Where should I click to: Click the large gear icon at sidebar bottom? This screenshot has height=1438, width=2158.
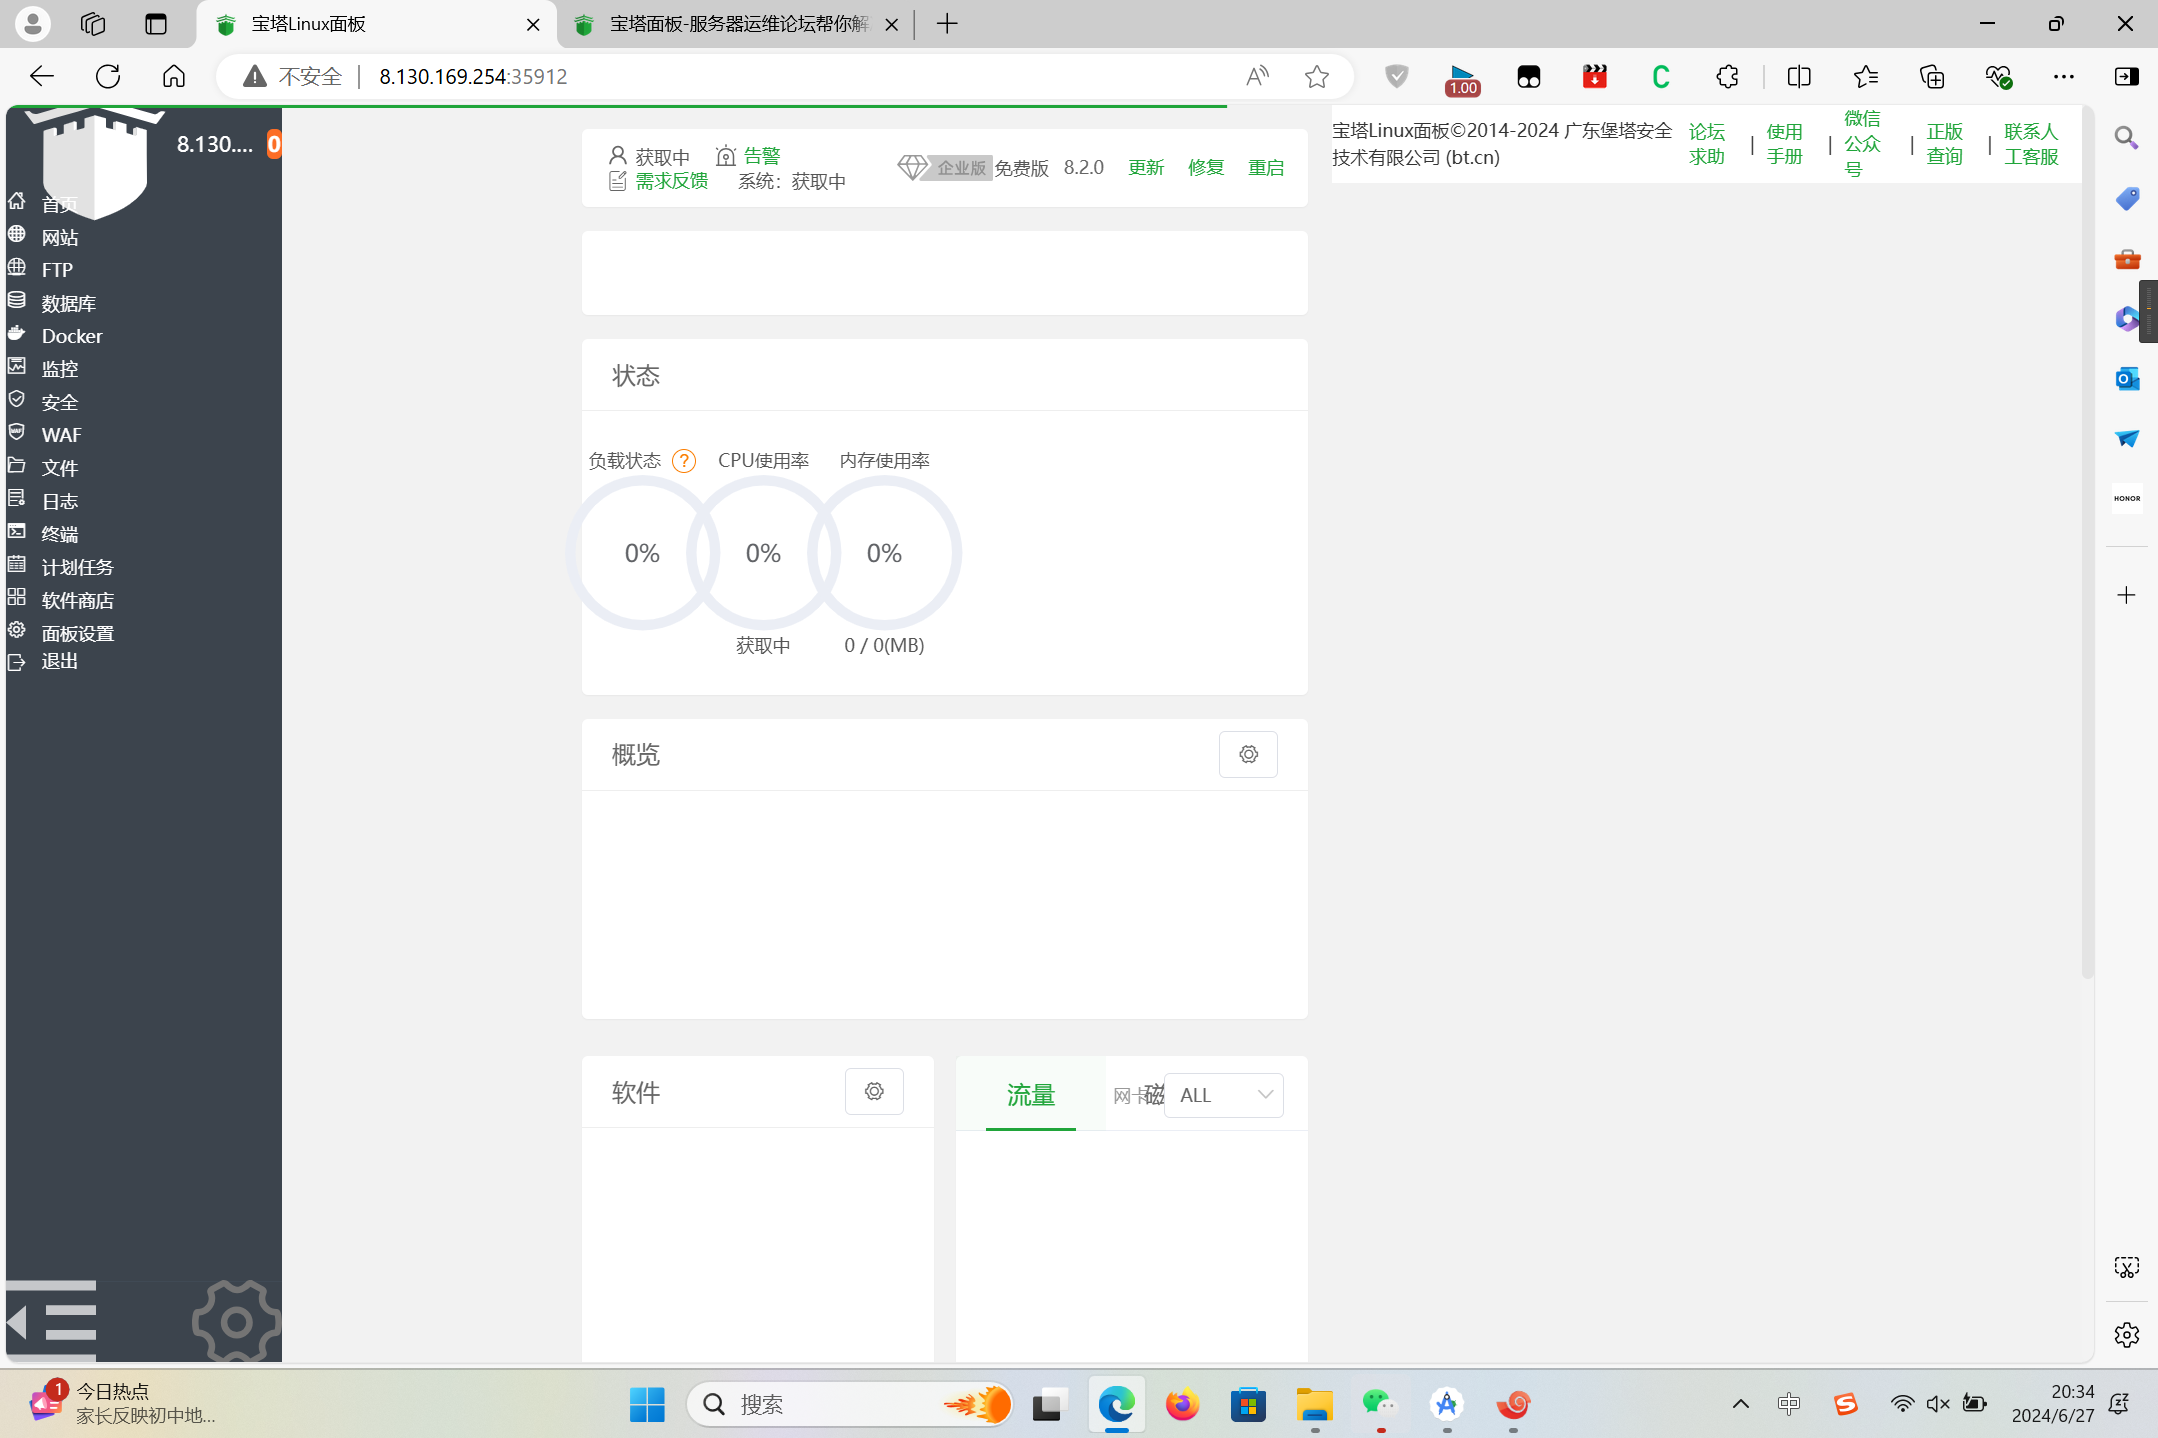point(236,1322)
